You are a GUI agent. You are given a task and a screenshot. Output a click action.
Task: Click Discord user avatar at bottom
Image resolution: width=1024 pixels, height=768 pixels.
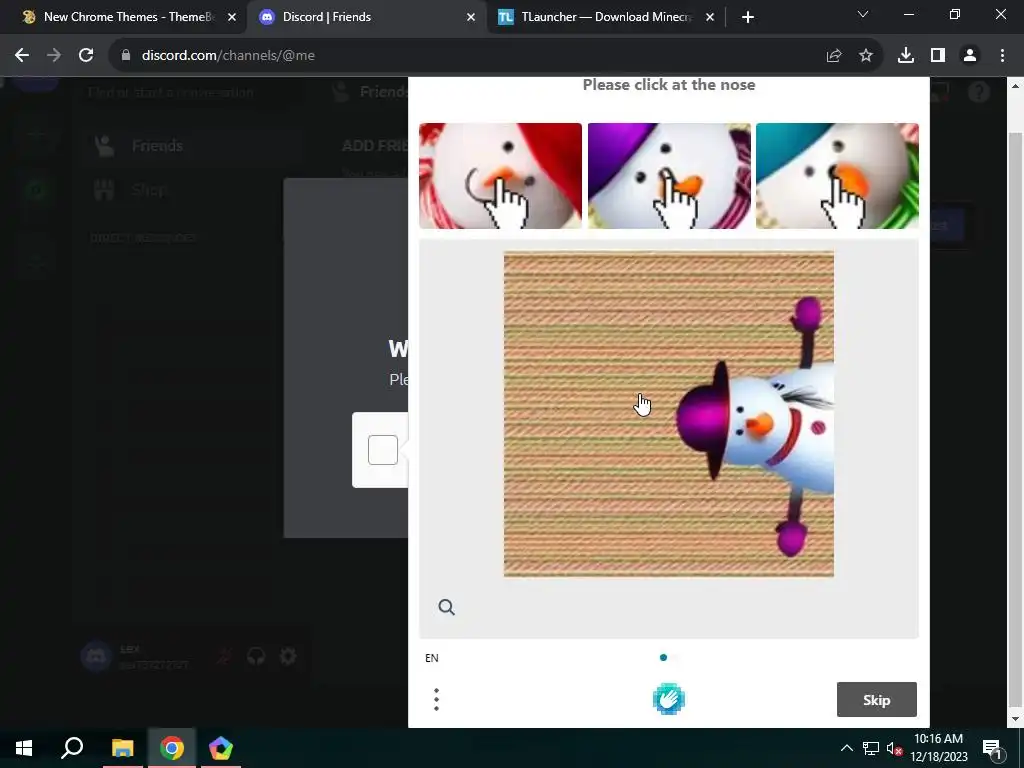[96, 656]
